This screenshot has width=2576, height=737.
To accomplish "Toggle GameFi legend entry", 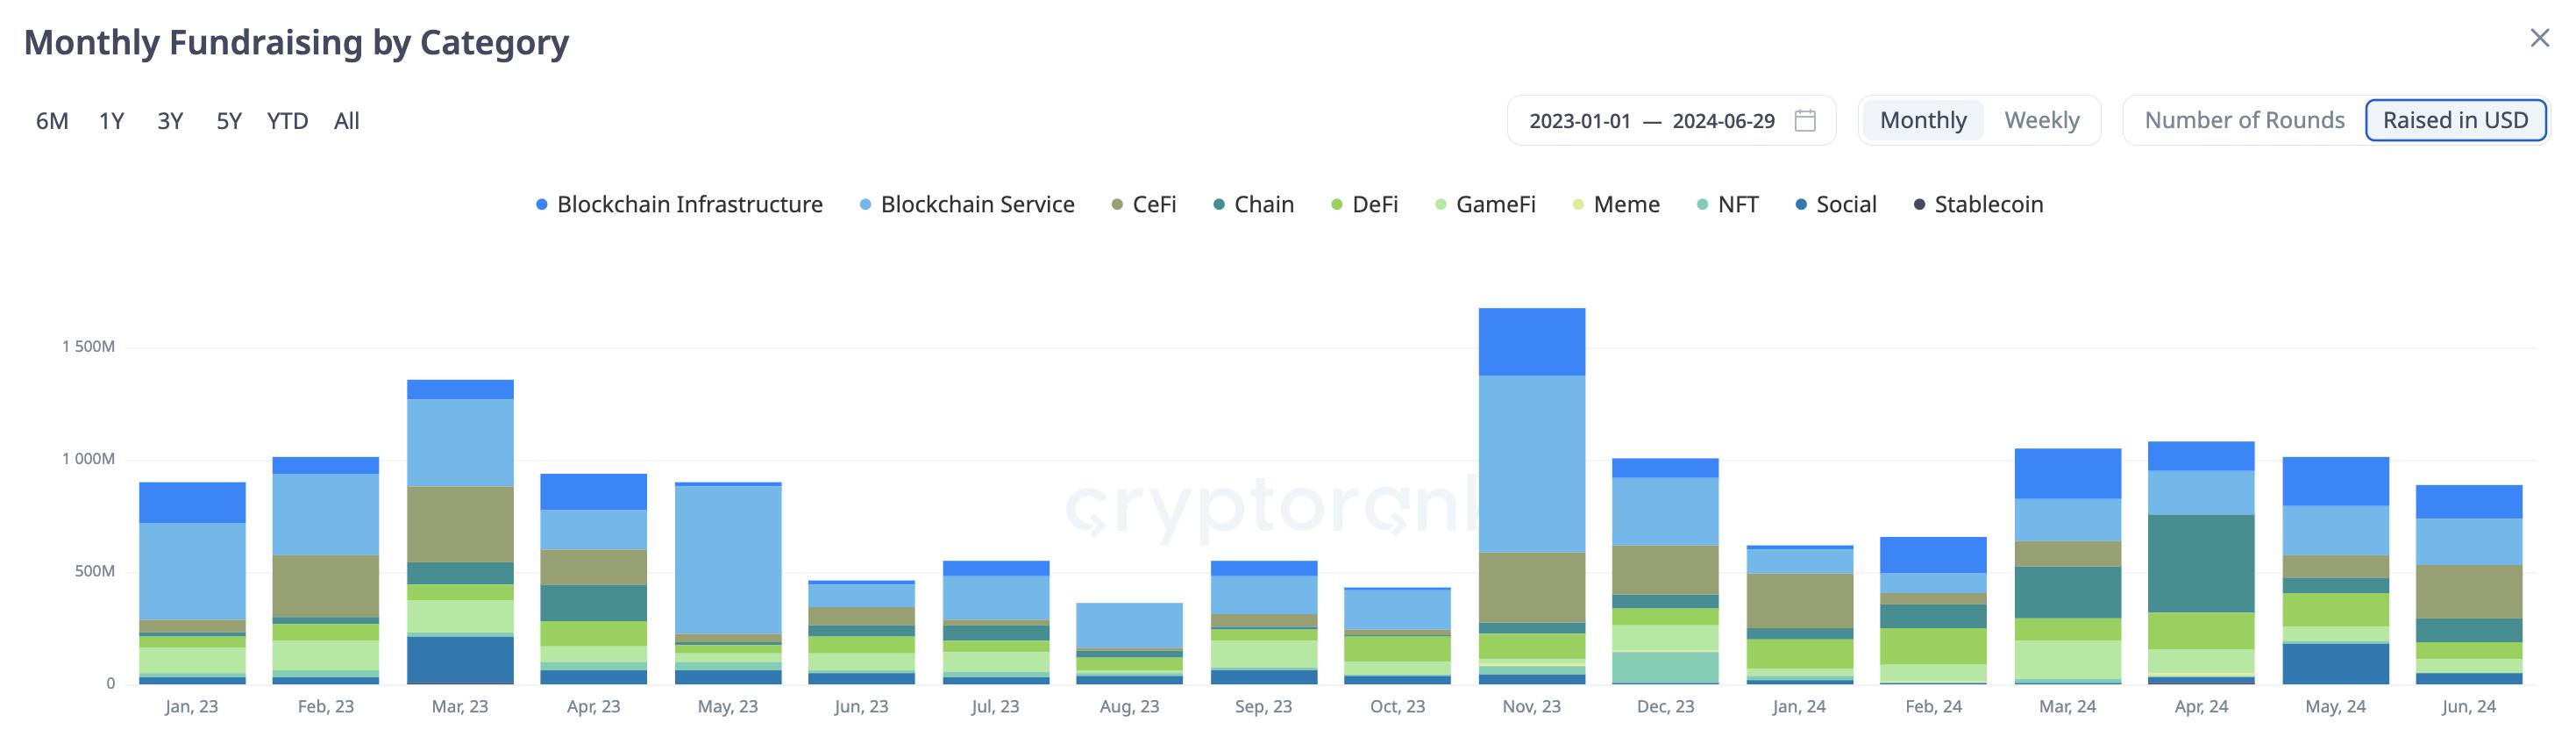I will (1486, 205).
